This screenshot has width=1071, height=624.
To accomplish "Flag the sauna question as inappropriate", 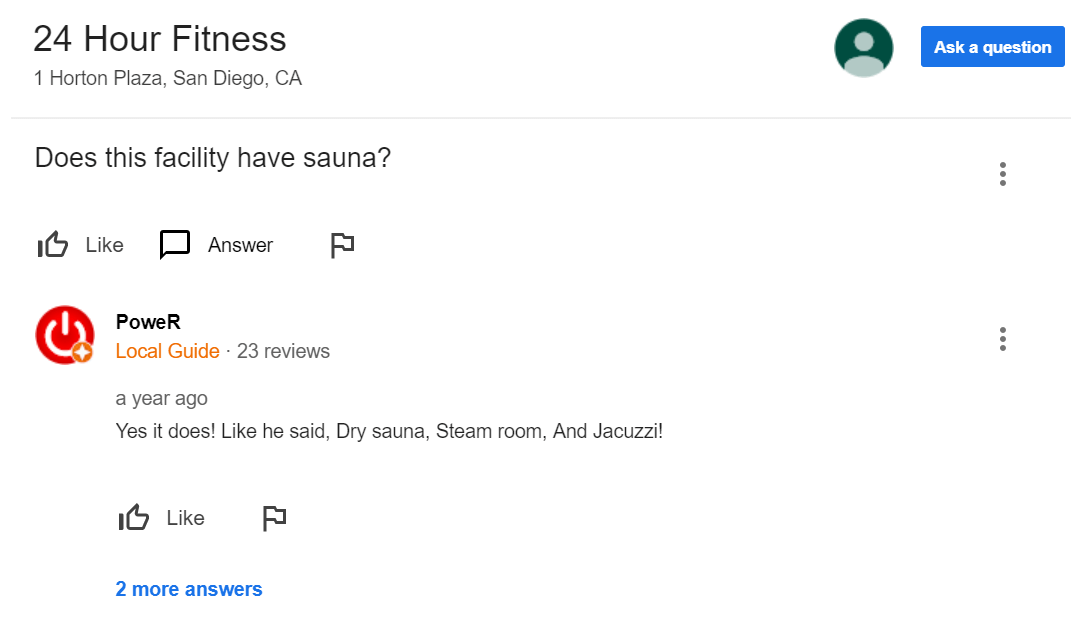I will 342,245.
